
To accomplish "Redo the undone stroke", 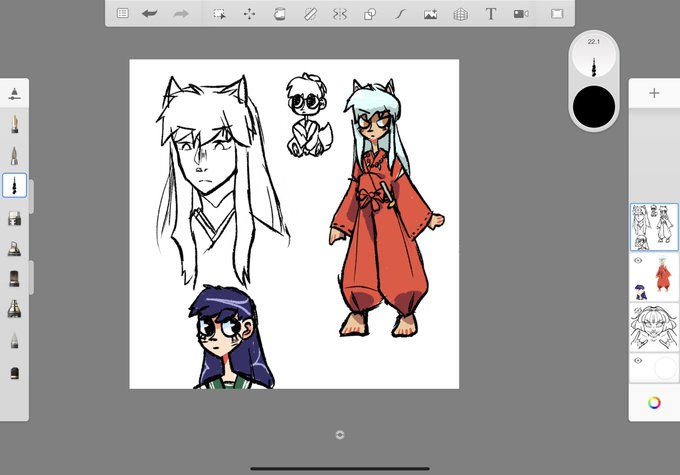I will pyautogui.click(x=181, y=14).
